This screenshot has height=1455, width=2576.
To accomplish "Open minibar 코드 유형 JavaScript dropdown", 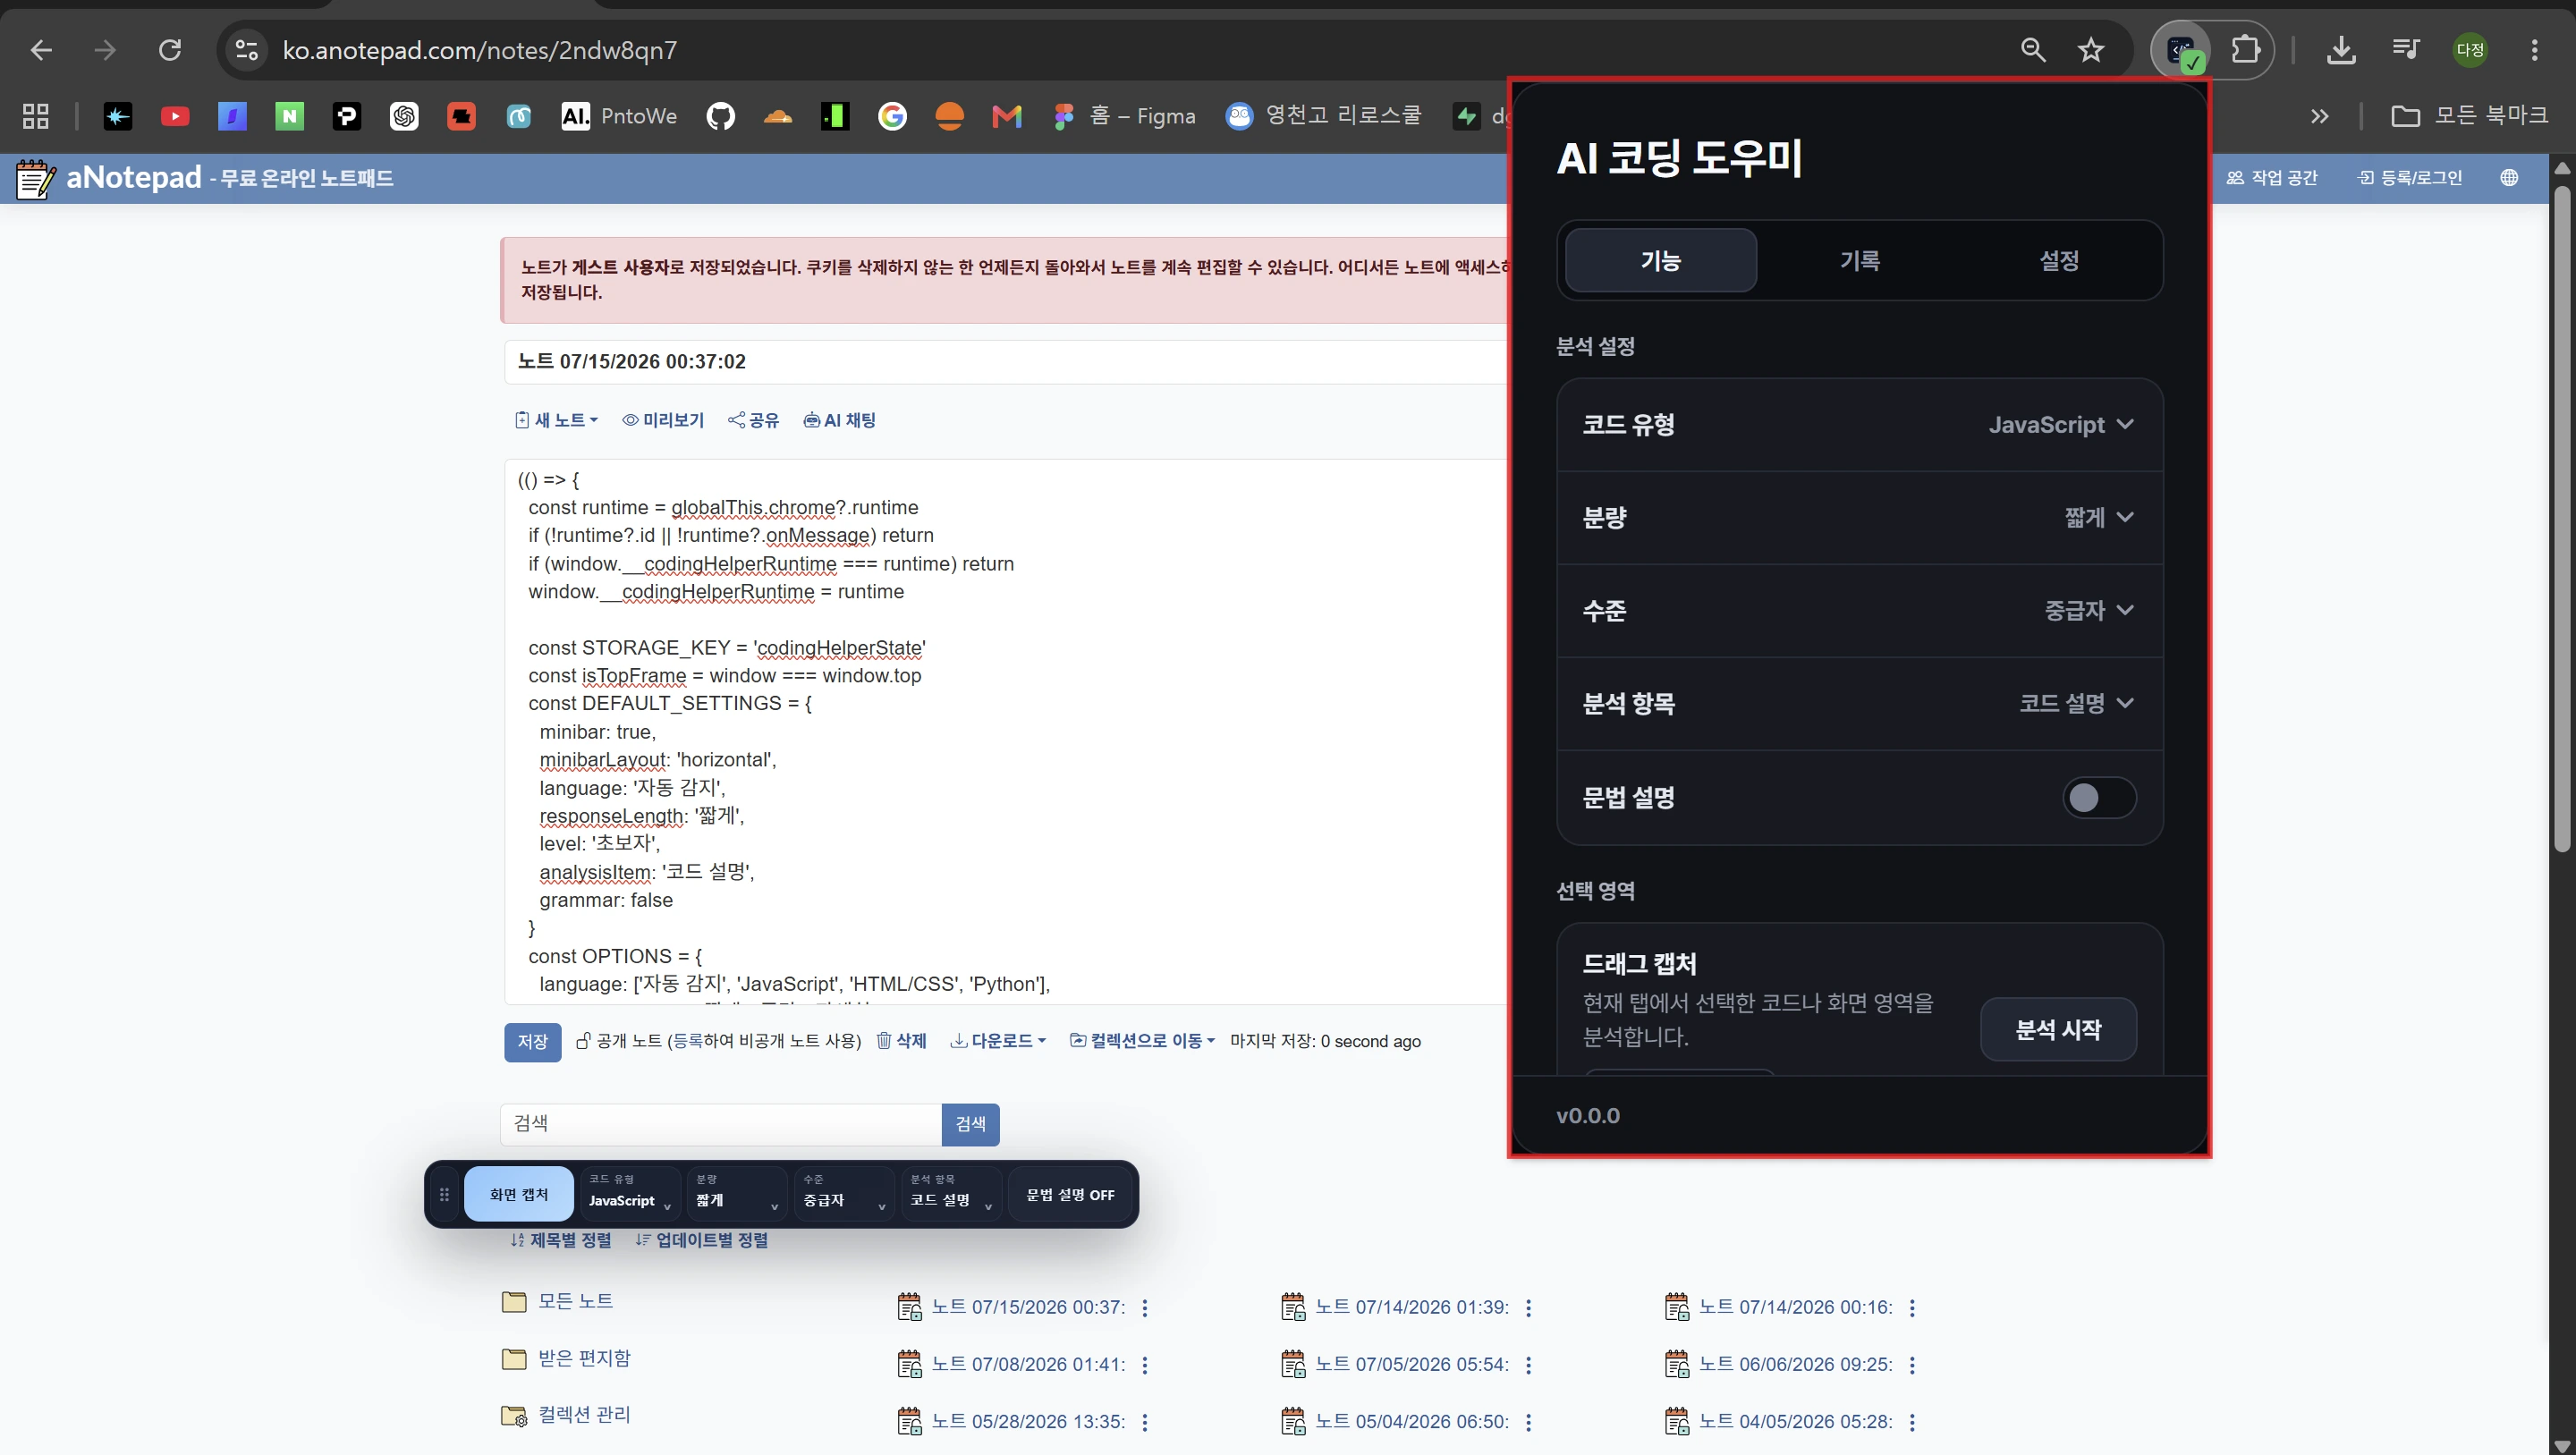I will [630, 1194].
